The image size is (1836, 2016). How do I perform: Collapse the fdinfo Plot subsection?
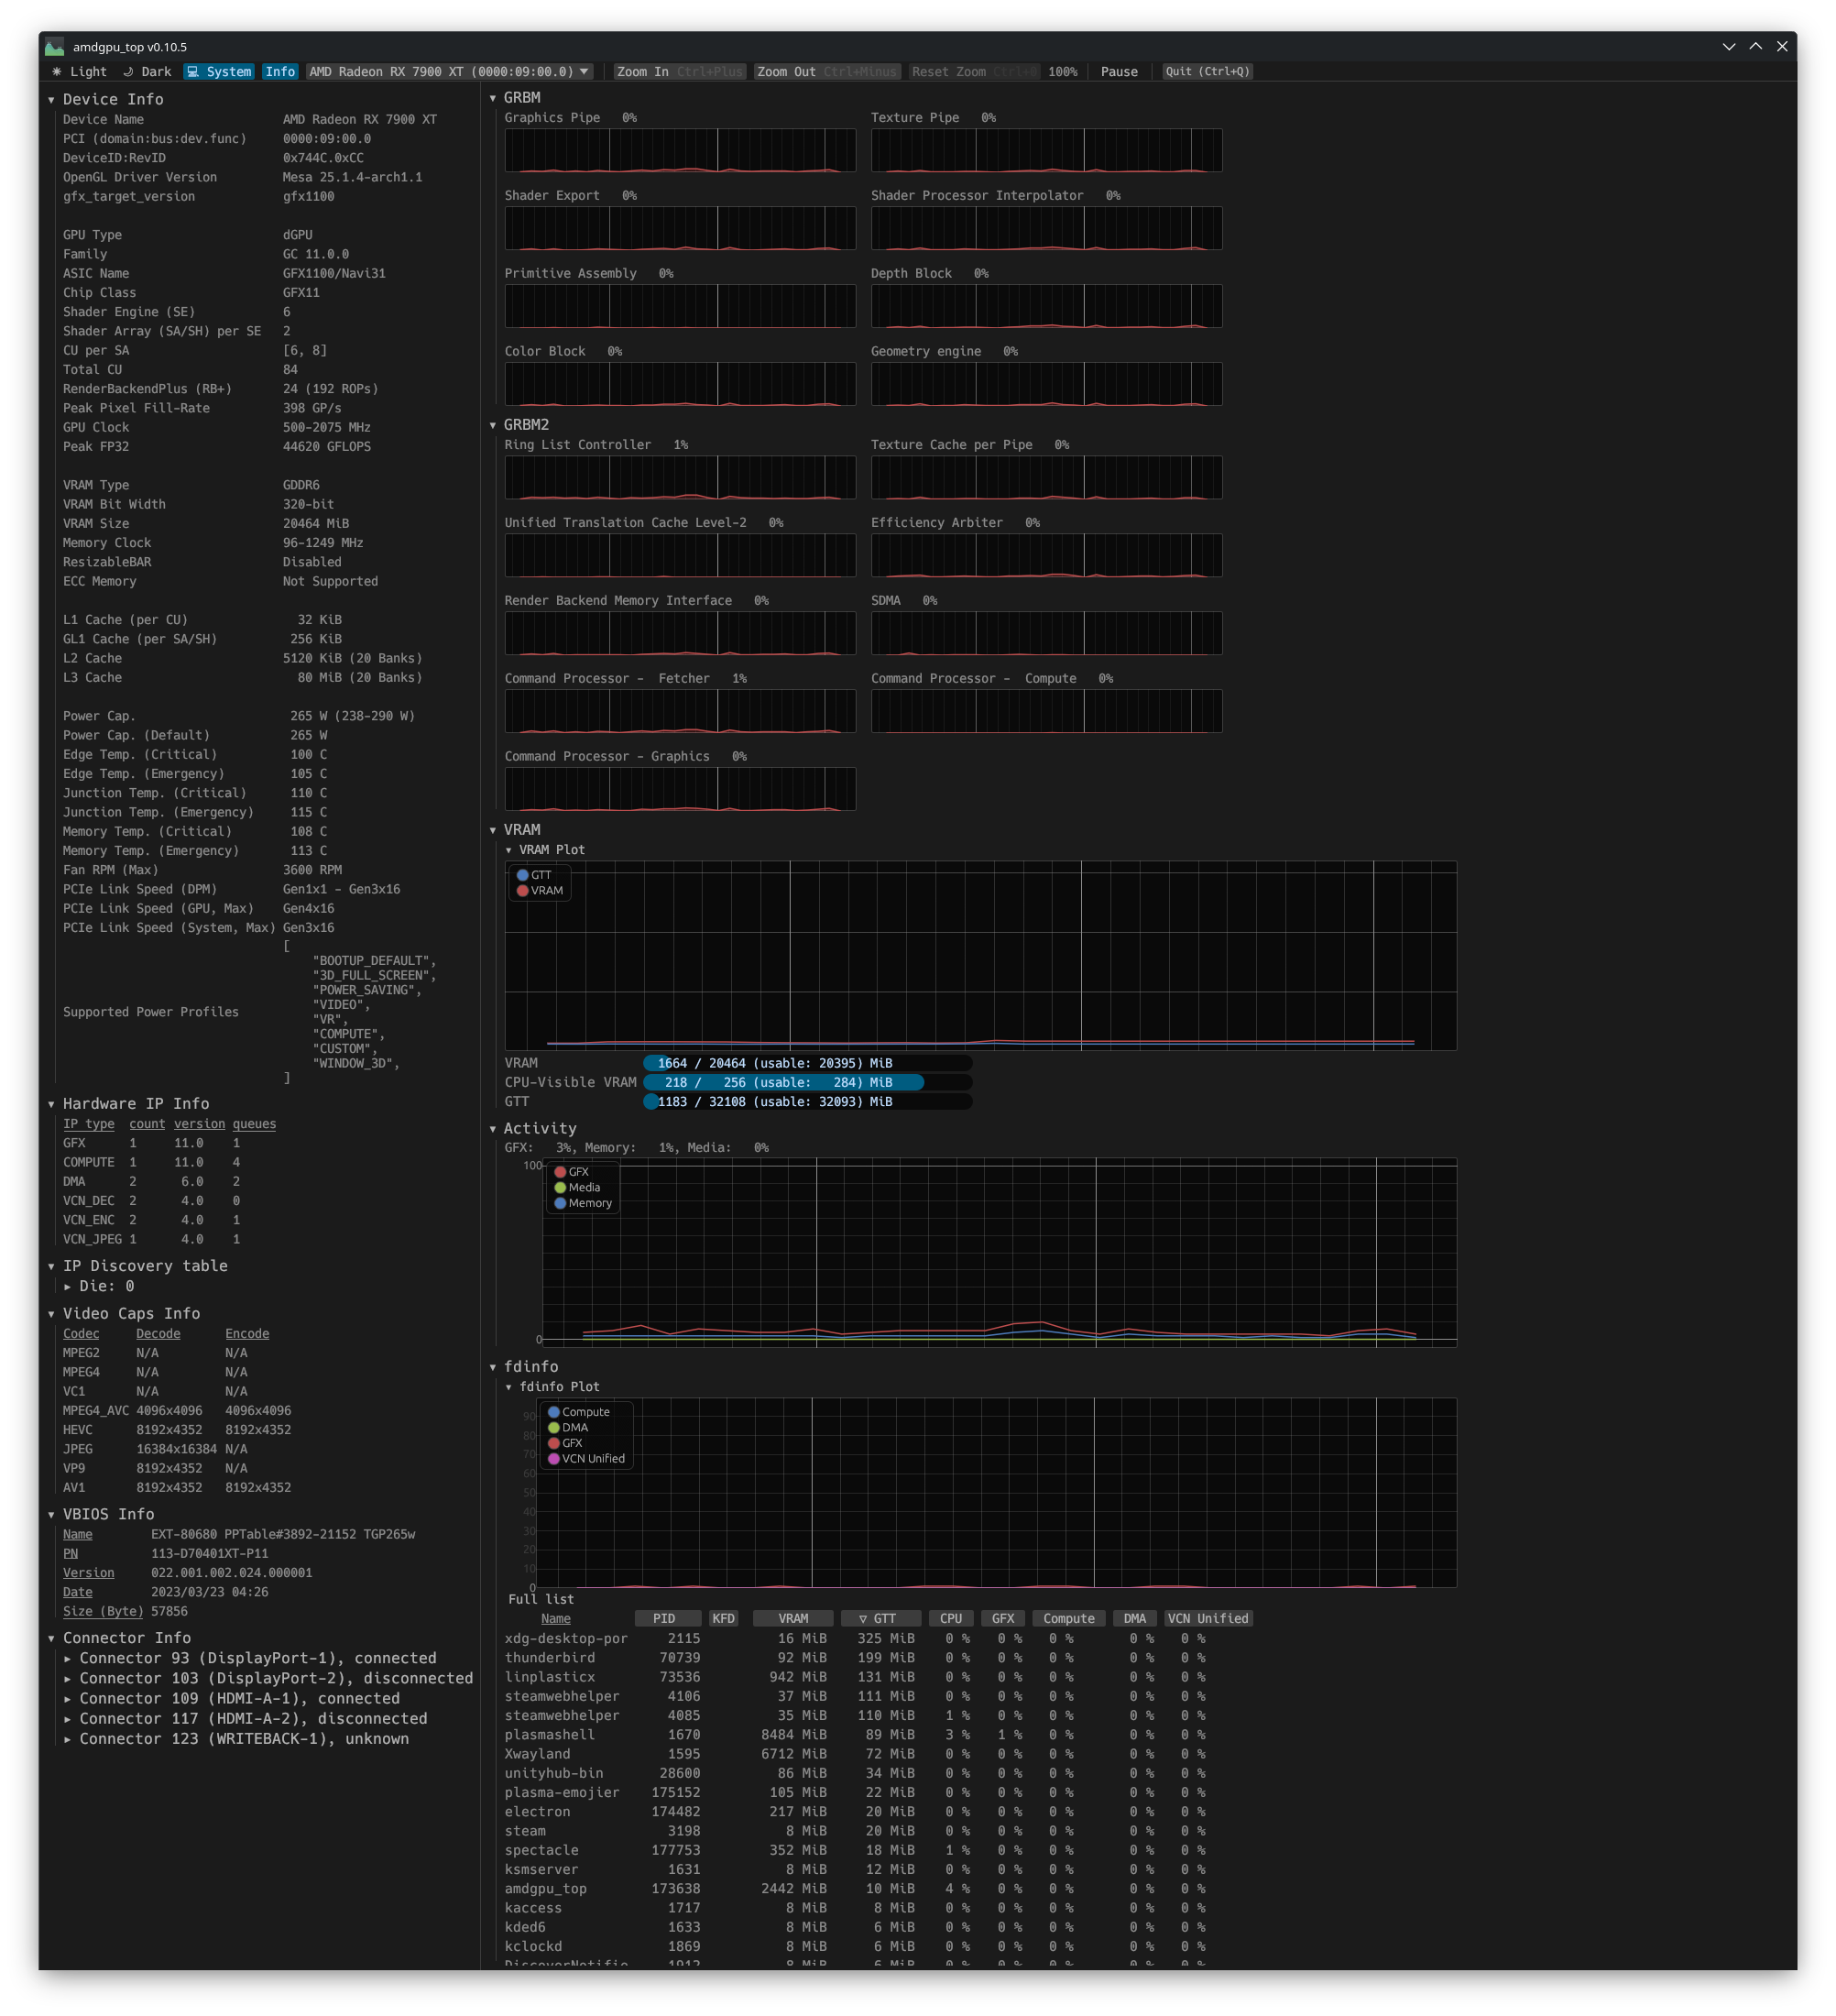click(x=552, y=1387)
